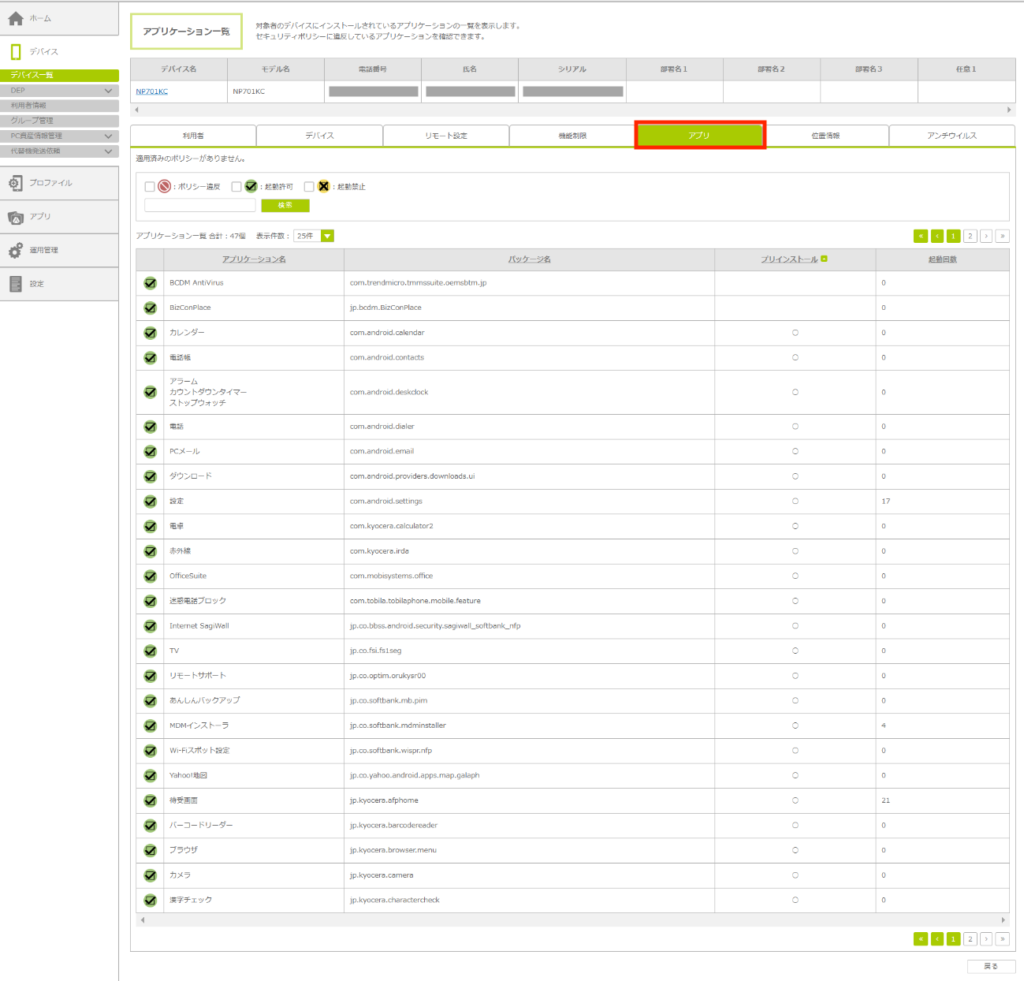Open プロファイル via its sidebar icon
This screenshot has height=981, width=1024.
click(15, 183)
